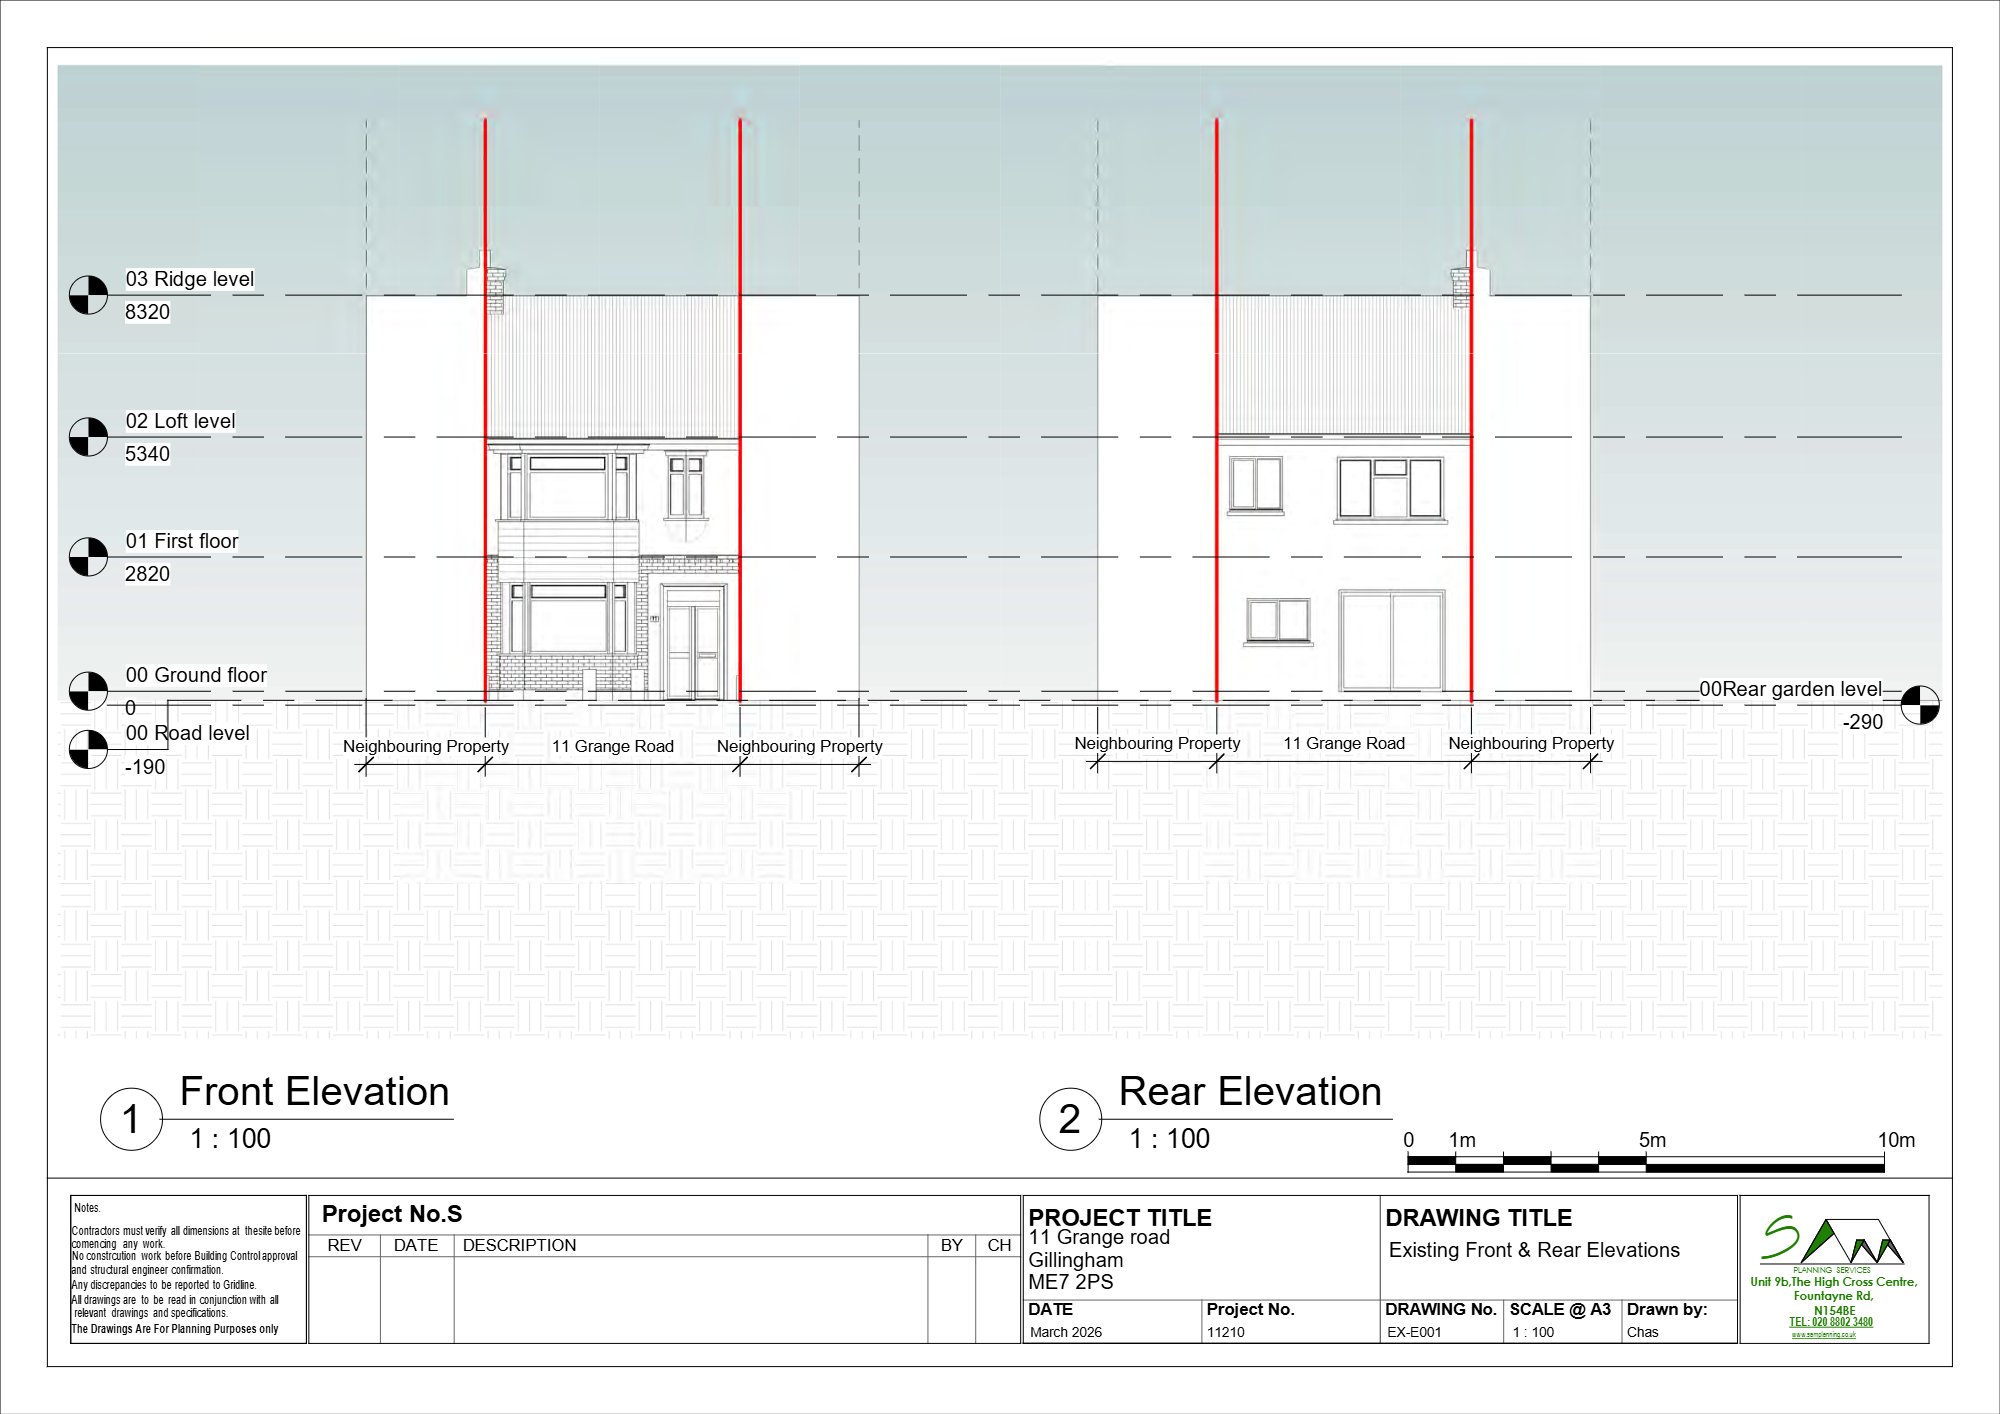Select the '-190' road level value
This screenshot has width=2000, height=1414.
click(145, 767)
